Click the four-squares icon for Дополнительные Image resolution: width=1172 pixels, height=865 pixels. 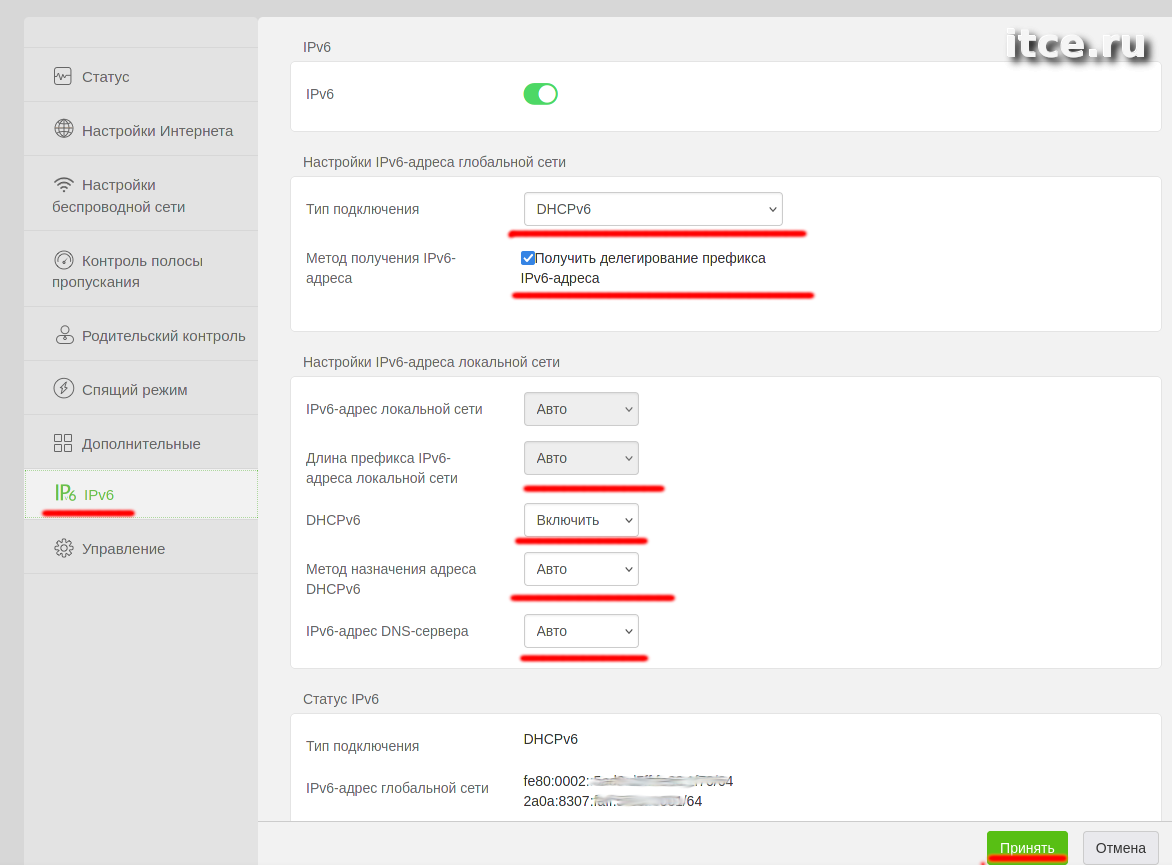pyautogui.click(x=63, y=443)
